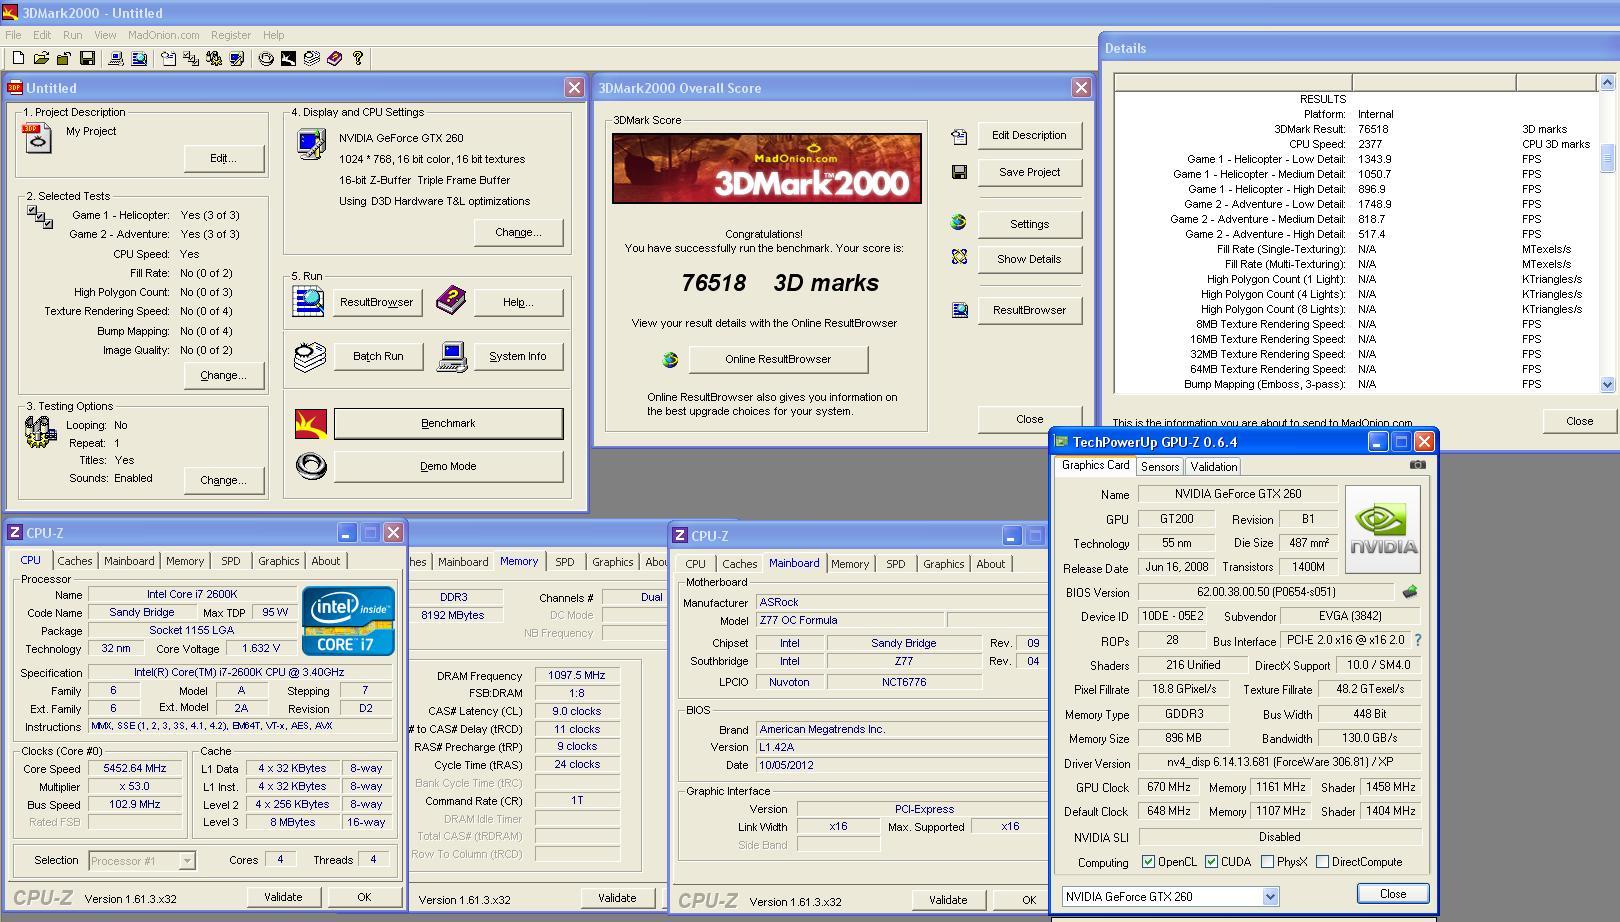Click the Demo Mode toolbar icon

[266, 59]
